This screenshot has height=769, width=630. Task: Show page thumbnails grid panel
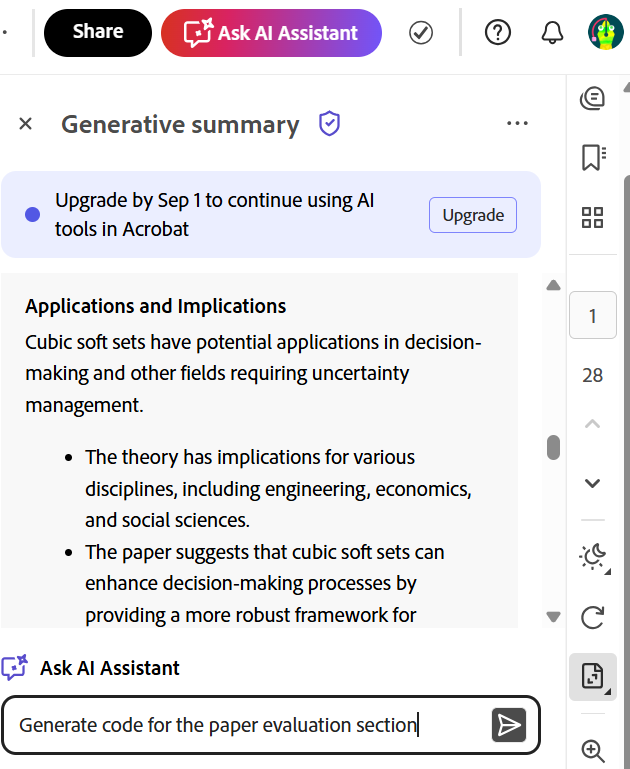592,218
